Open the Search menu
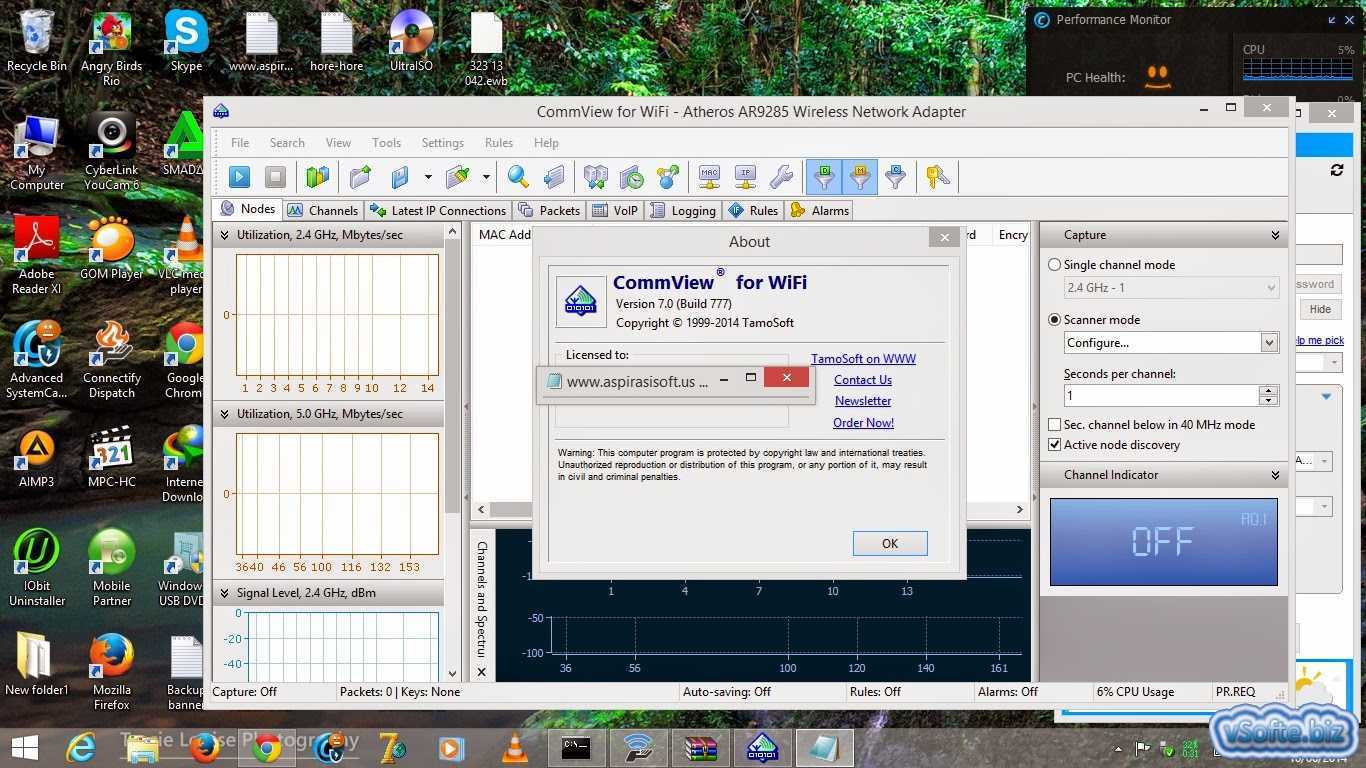 click(287, 143)
